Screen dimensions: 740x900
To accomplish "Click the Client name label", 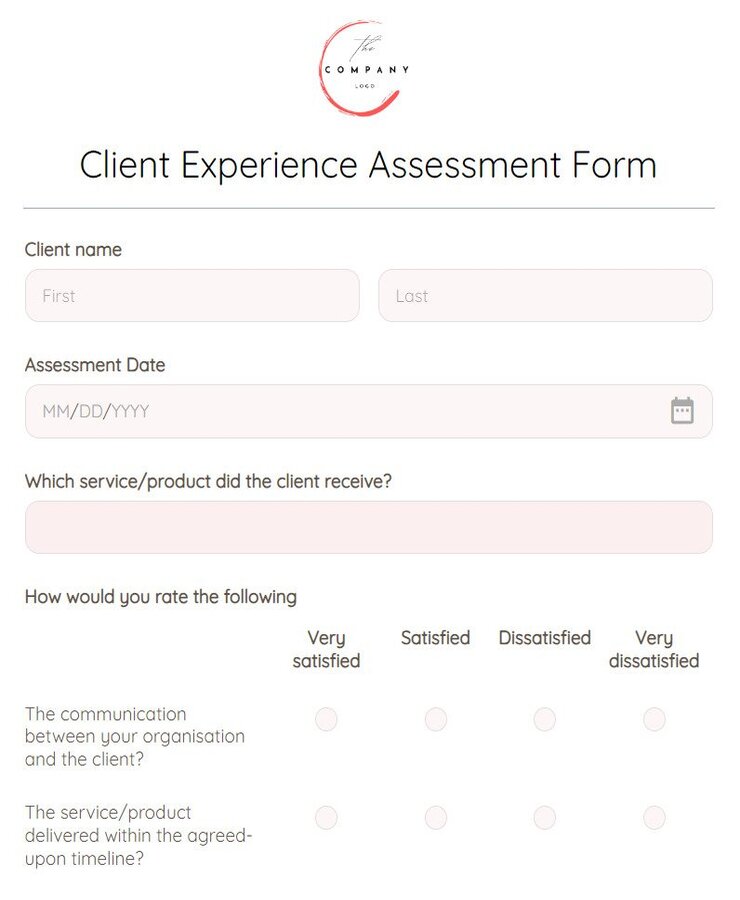I will (73, 250).
